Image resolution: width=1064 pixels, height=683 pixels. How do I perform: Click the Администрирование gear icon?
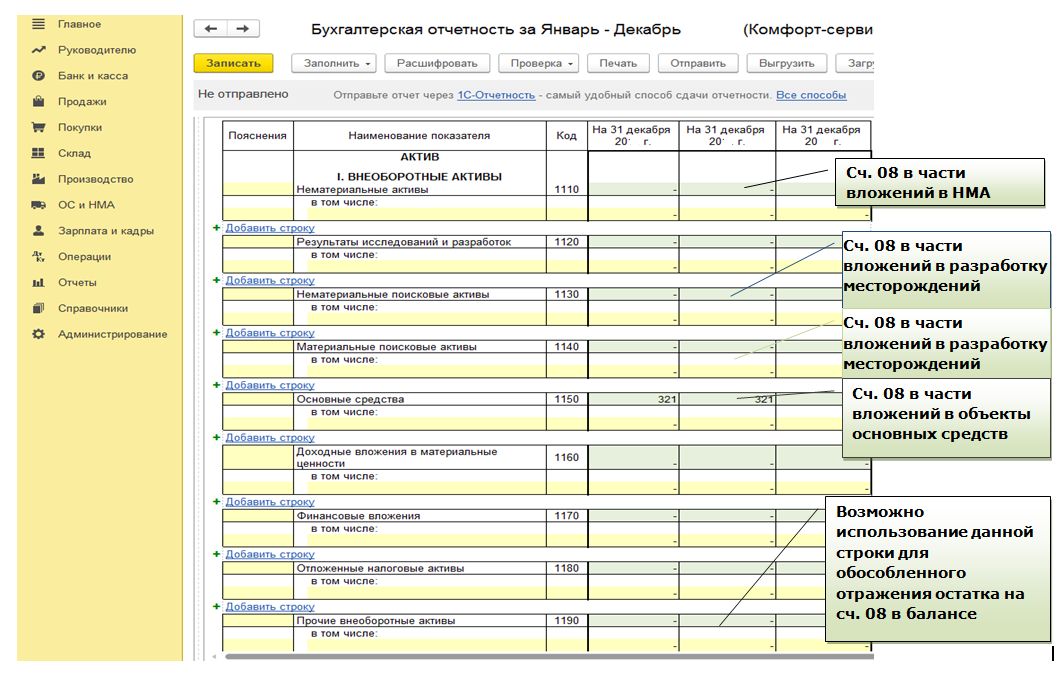pos(39,334)
